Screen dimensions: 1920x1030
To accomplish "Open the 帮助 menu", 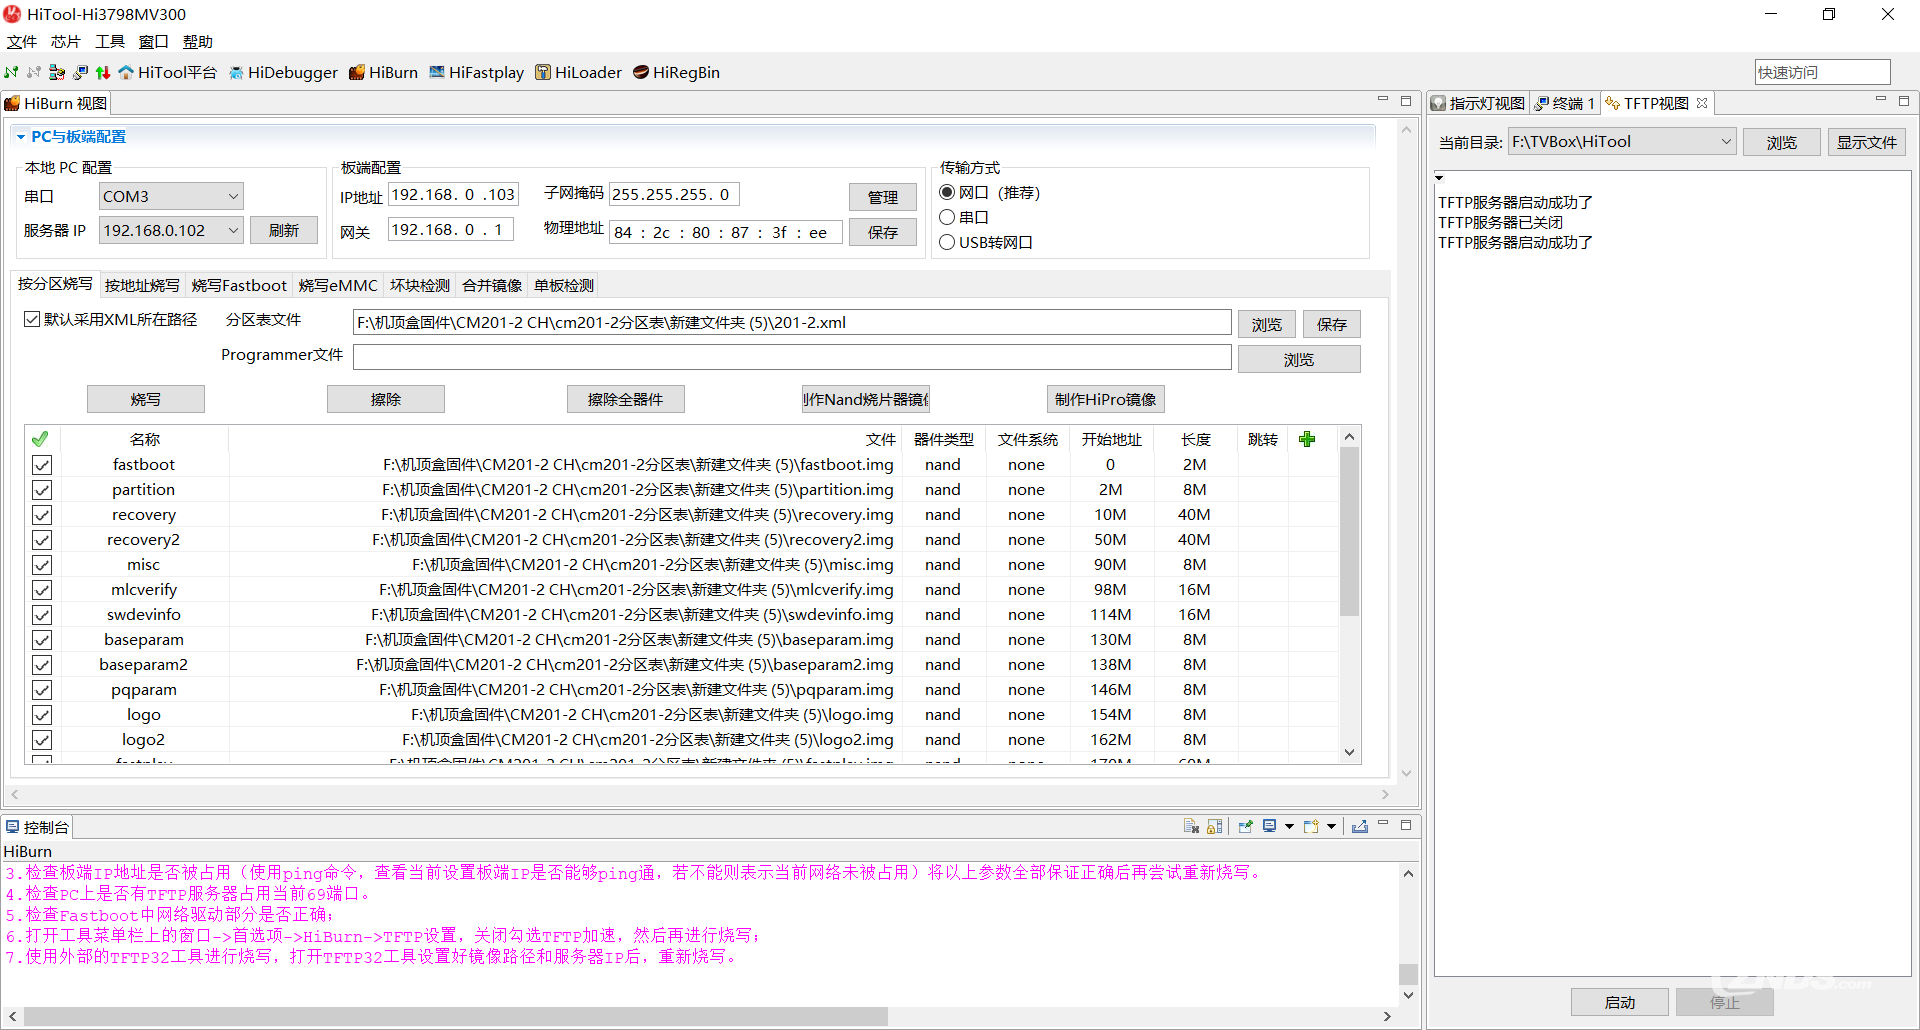I will [x=198, y=42].
